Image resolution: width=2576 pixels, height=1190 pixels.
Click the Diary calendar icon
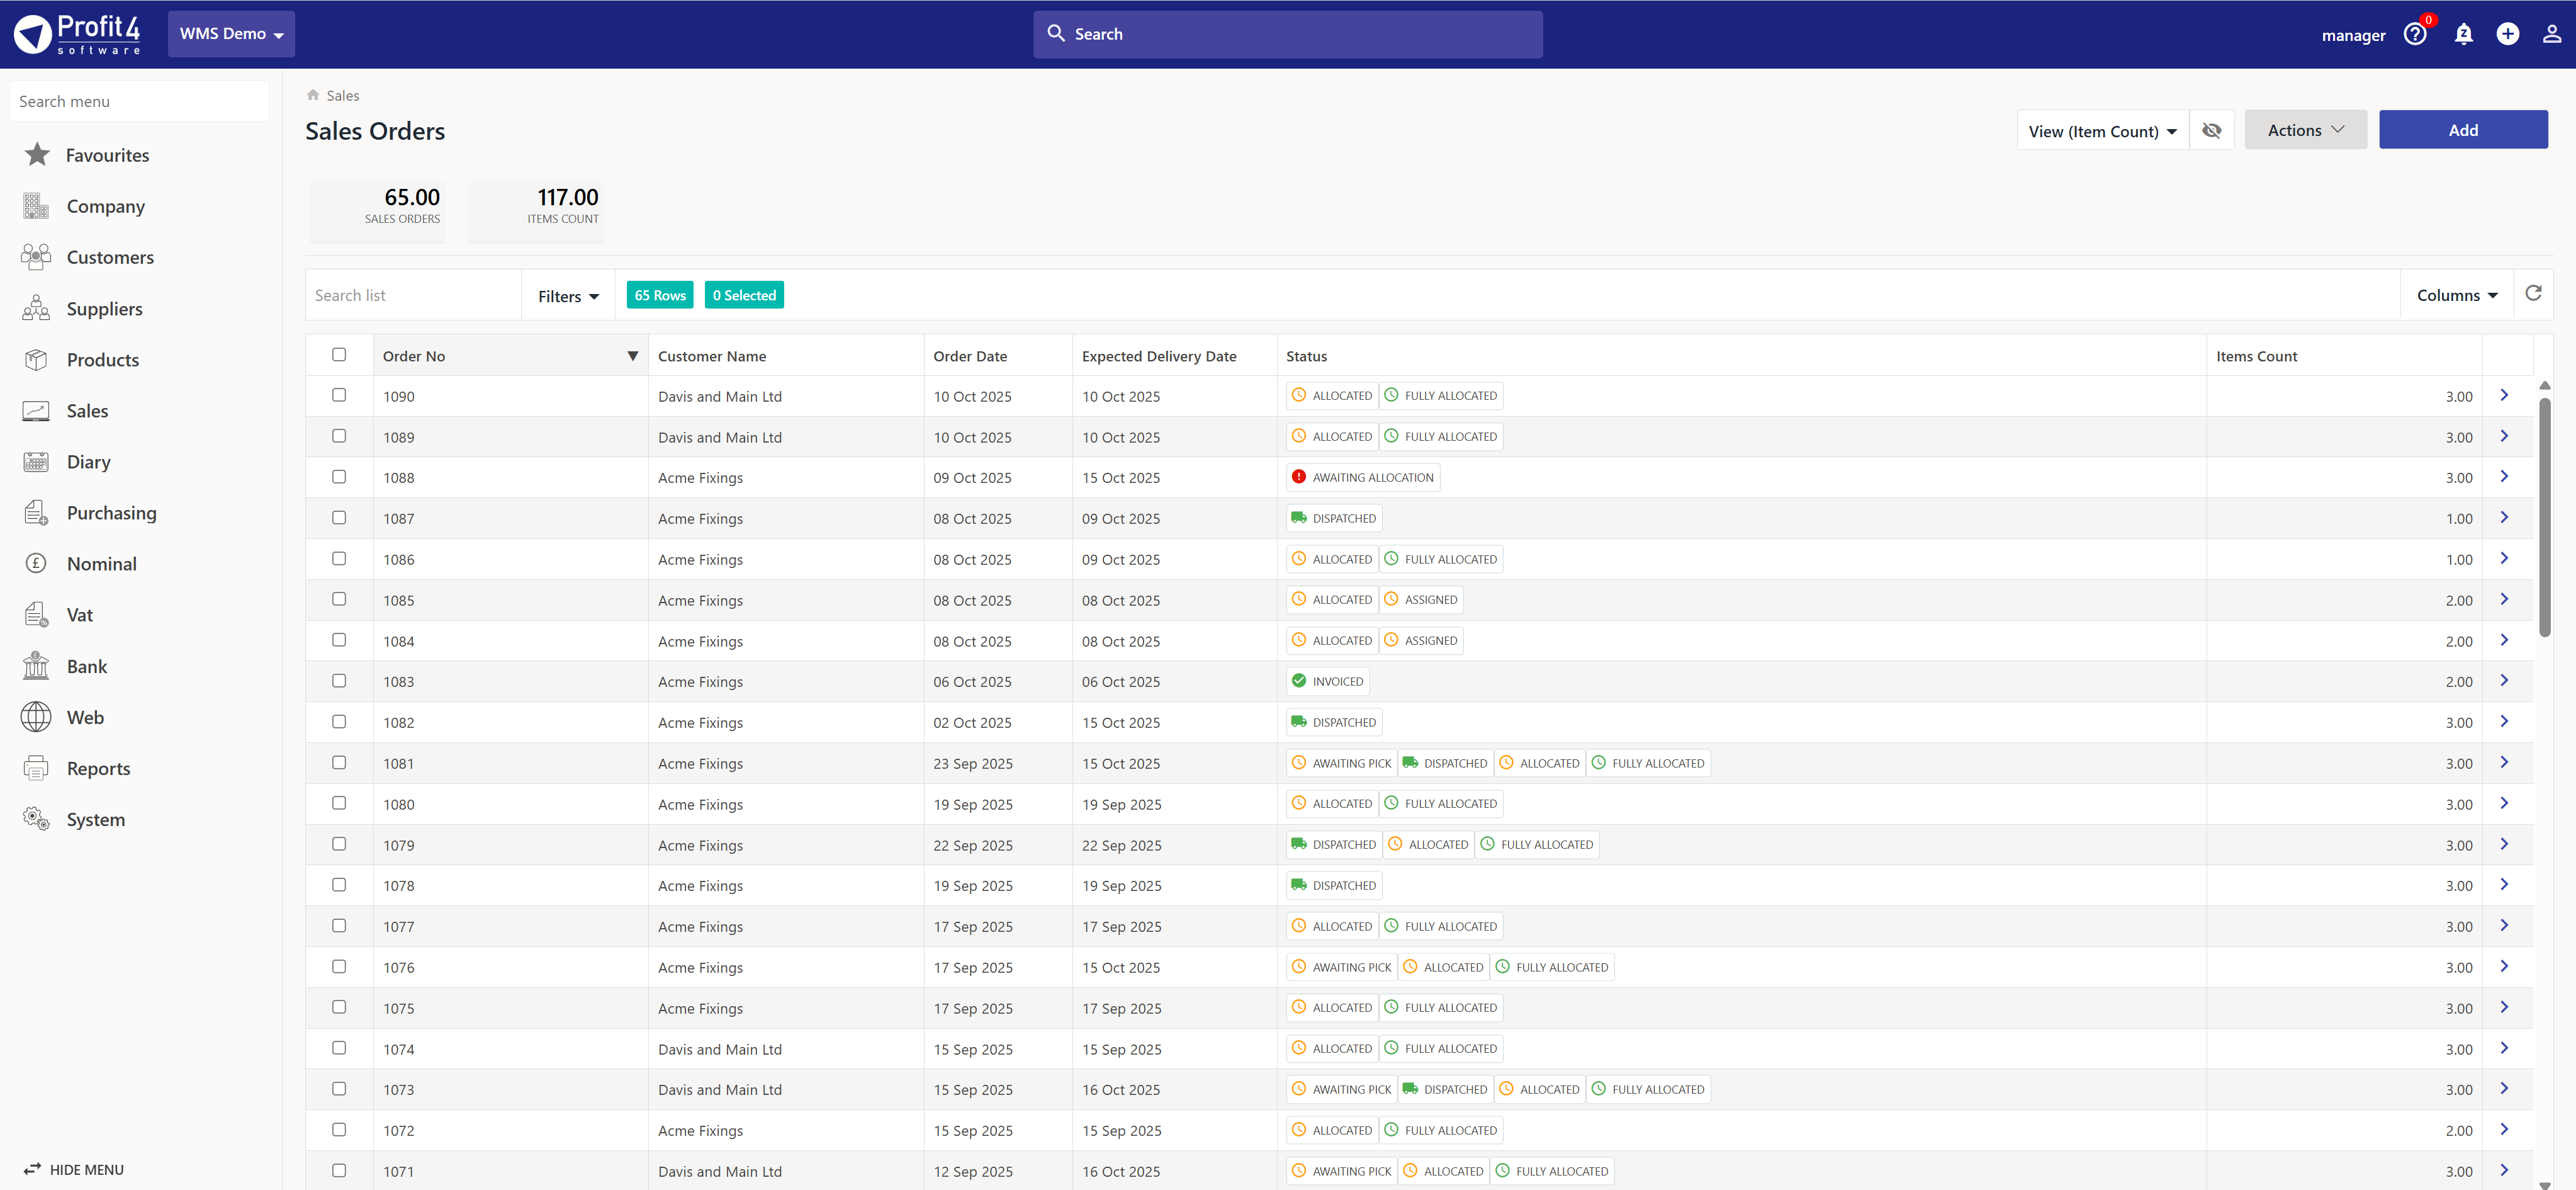[36, 461]
